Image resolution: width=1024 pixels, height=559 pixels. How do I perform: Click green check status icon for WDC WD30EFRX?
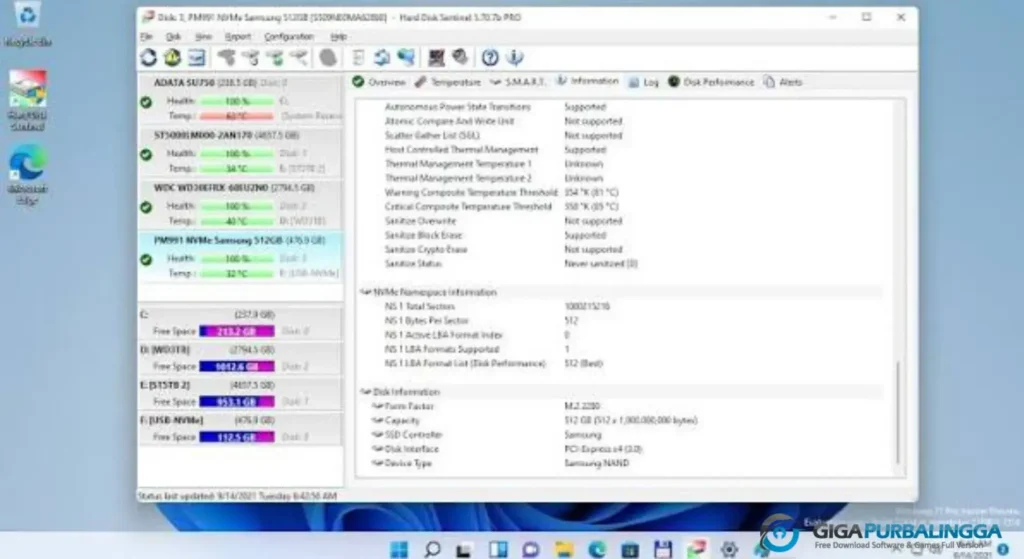click(146, 207)
